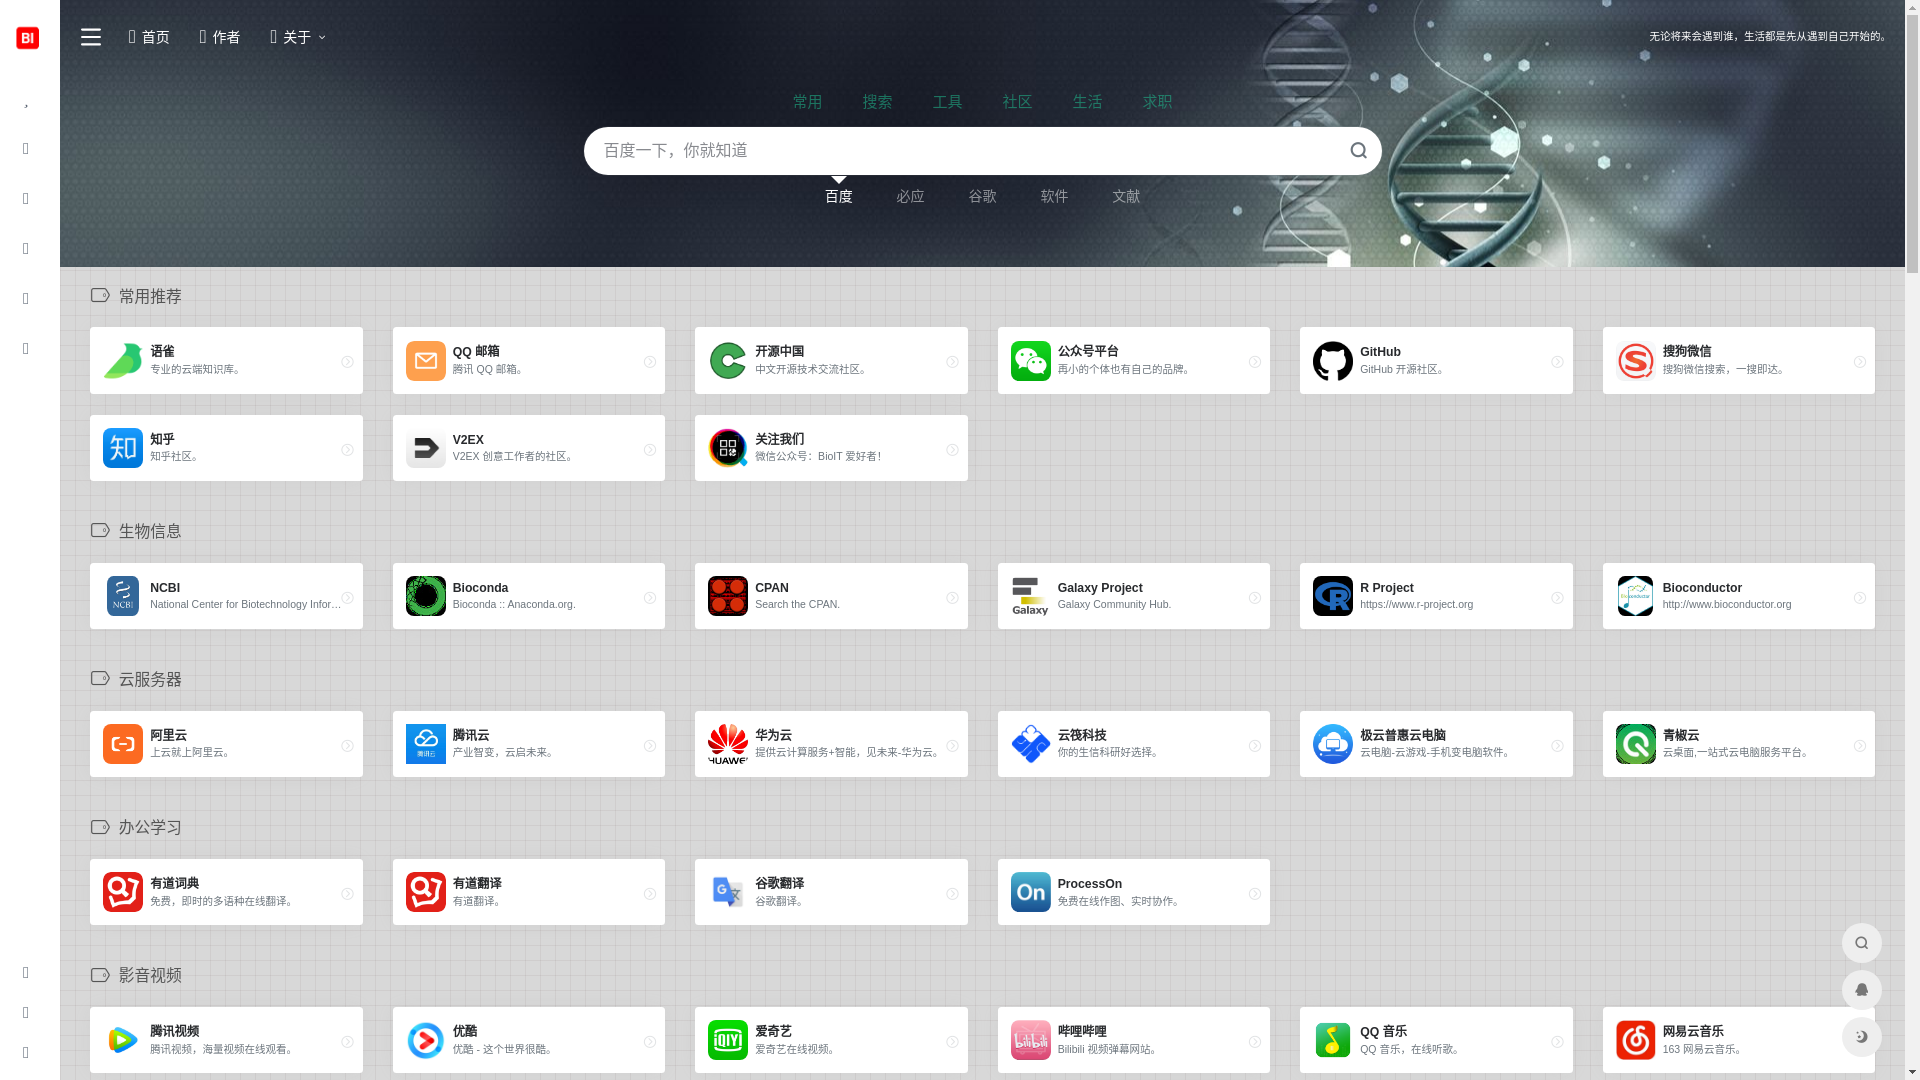The image size is (1920, 1080).
Task: Select the 求职 search category tab
Action: 1158,102
